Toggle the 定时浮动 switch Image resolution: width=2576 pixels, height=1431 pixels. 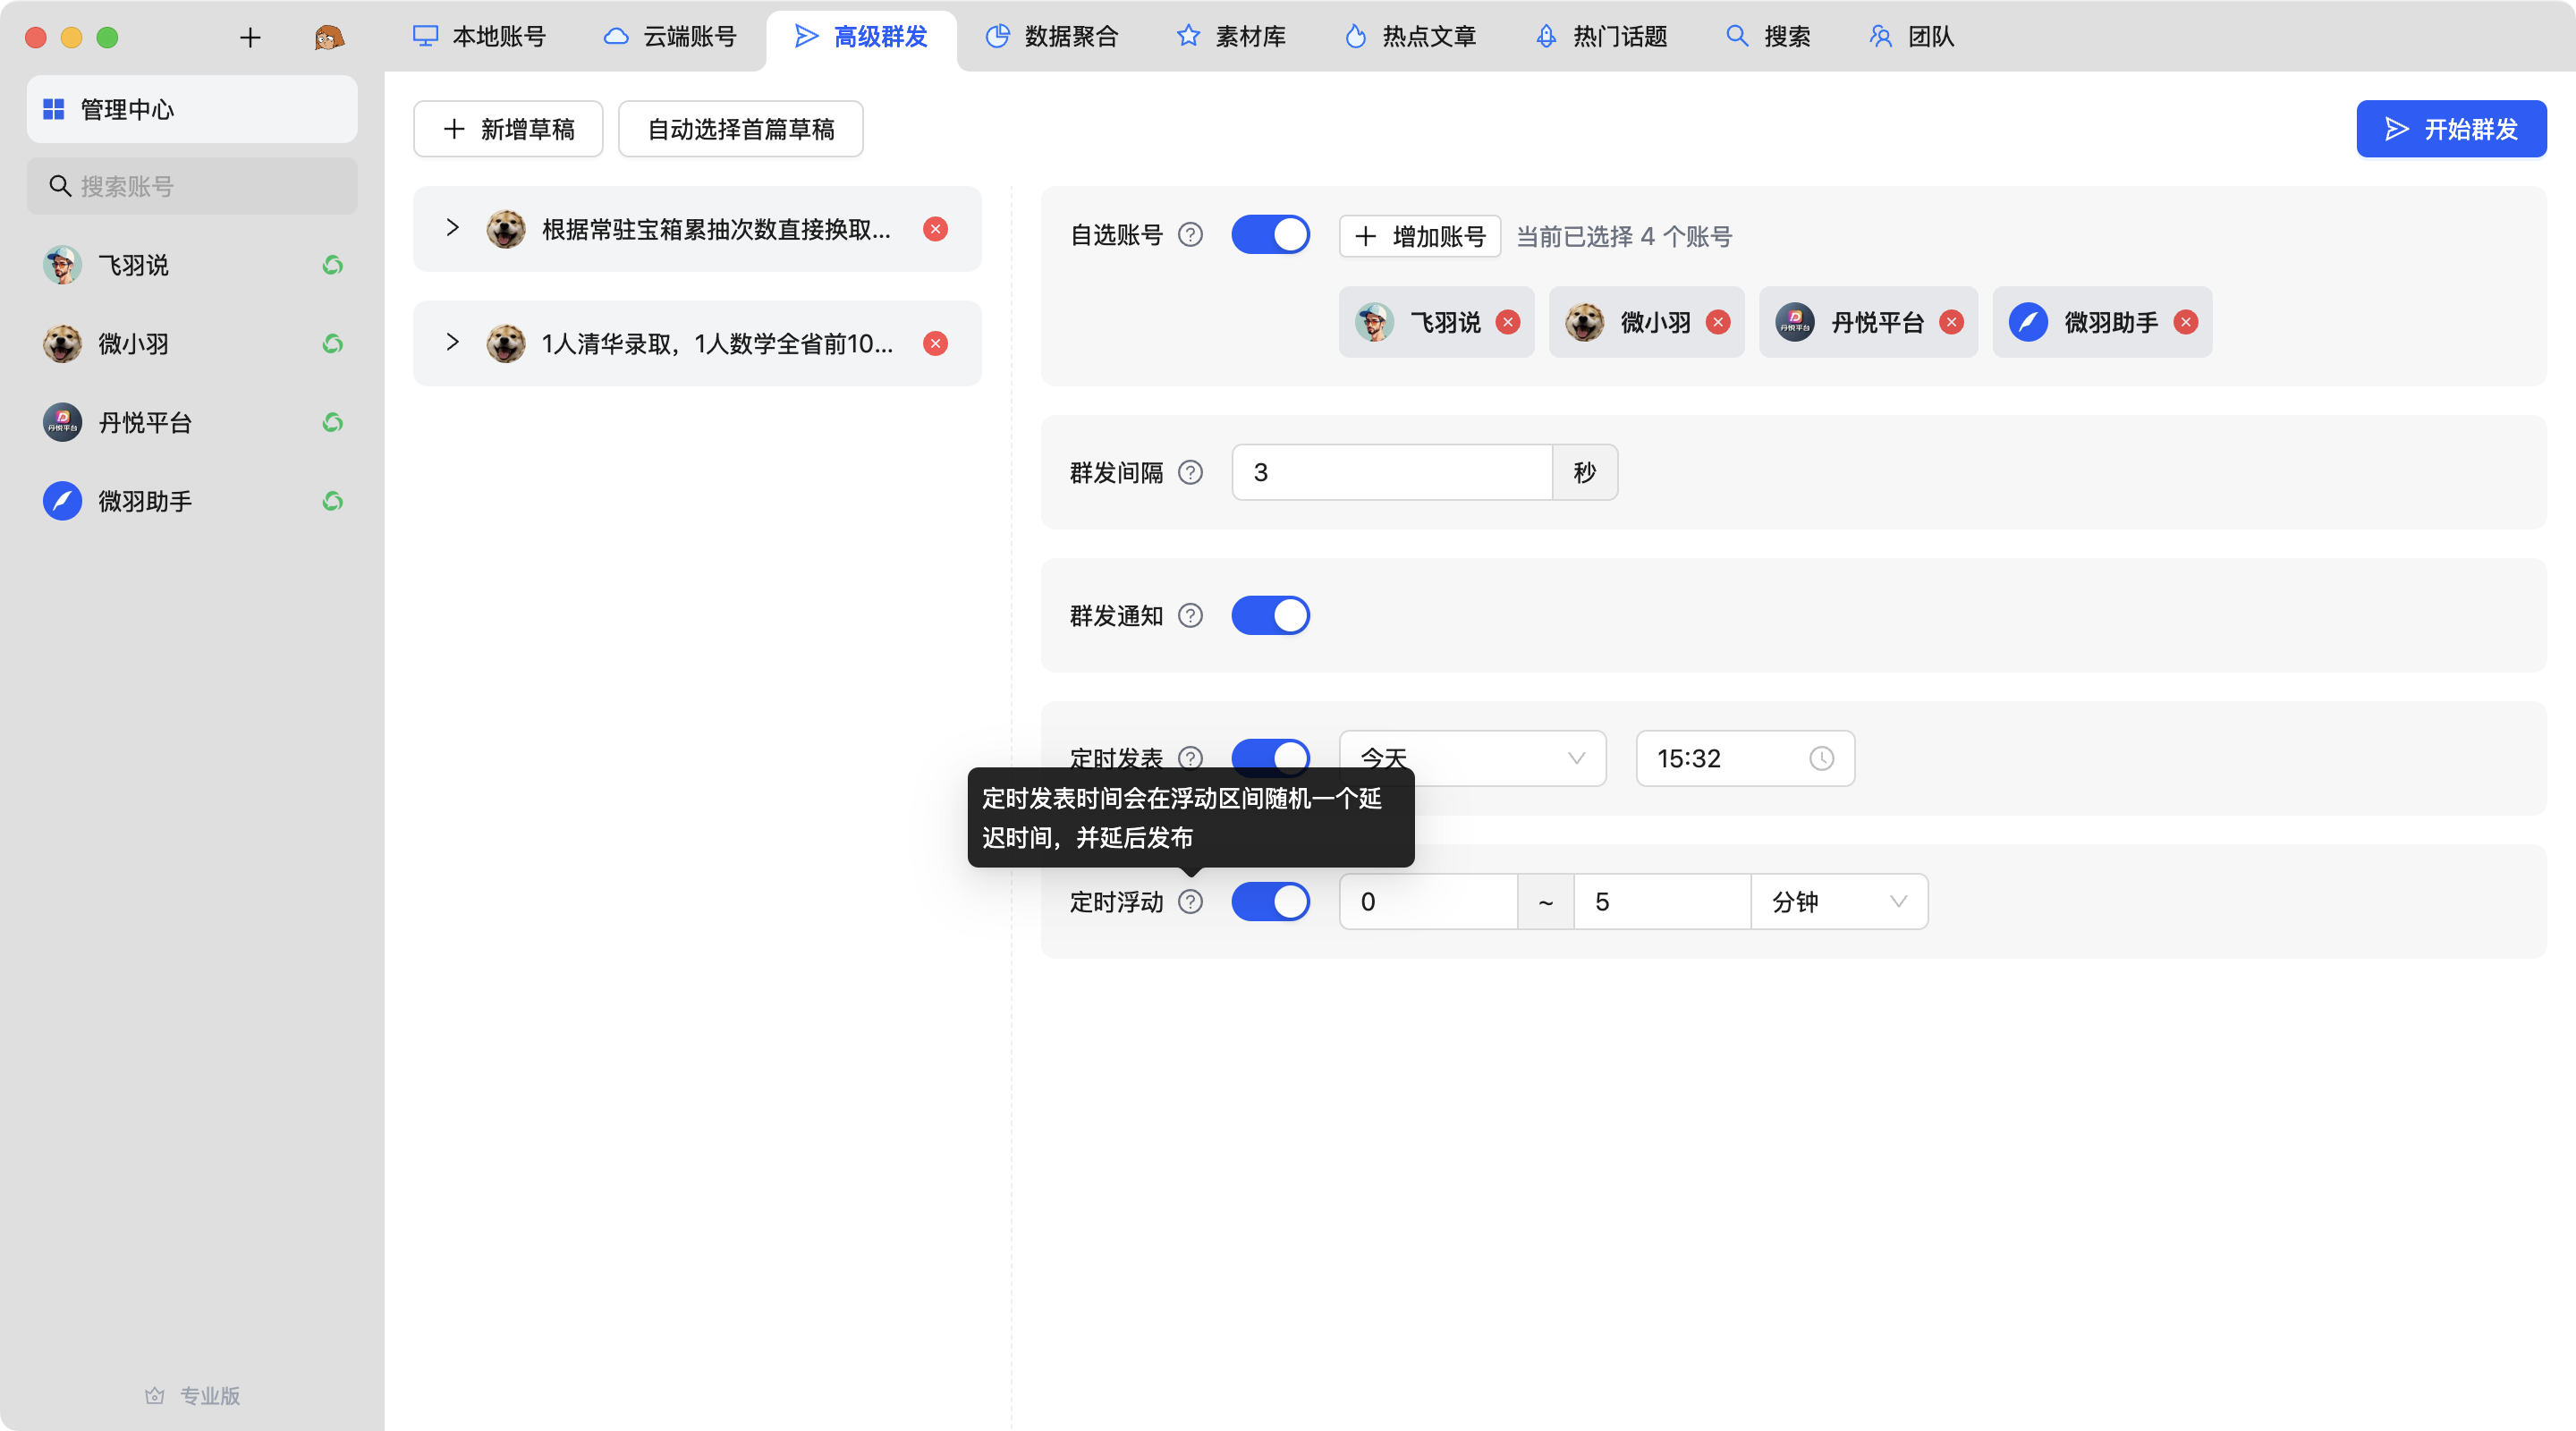click(x=1270, y=901)
